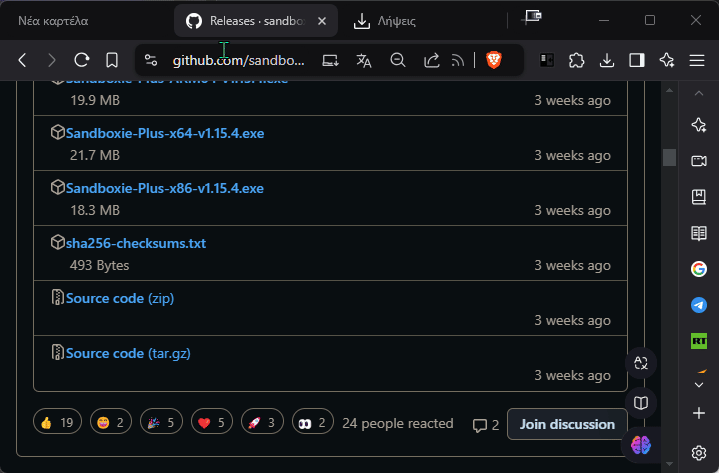
Task: Open the extensions puzzle icon
Action: (576, 60)
